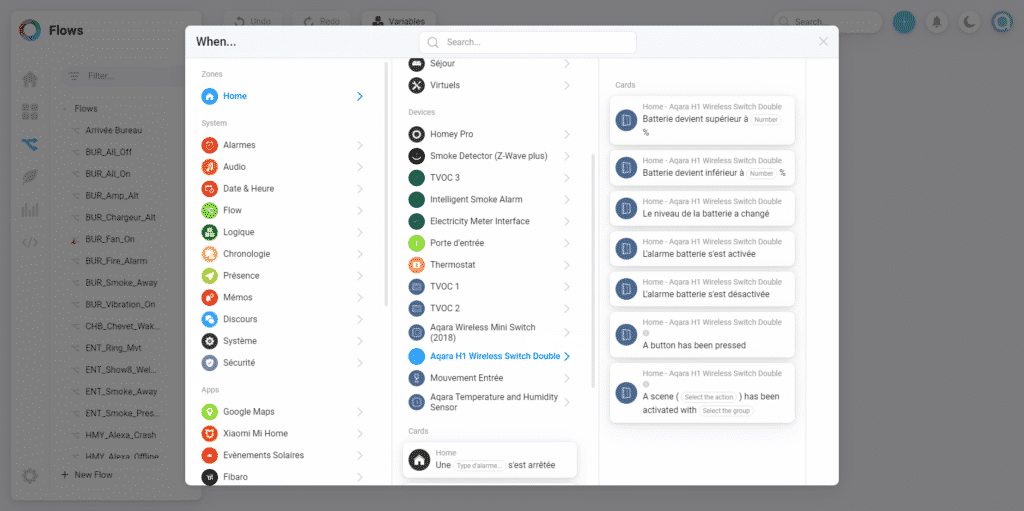Viewport: 1024px width, 511px height.
Task: Click the Virtuels zone icon
Action: click(417, 85)
